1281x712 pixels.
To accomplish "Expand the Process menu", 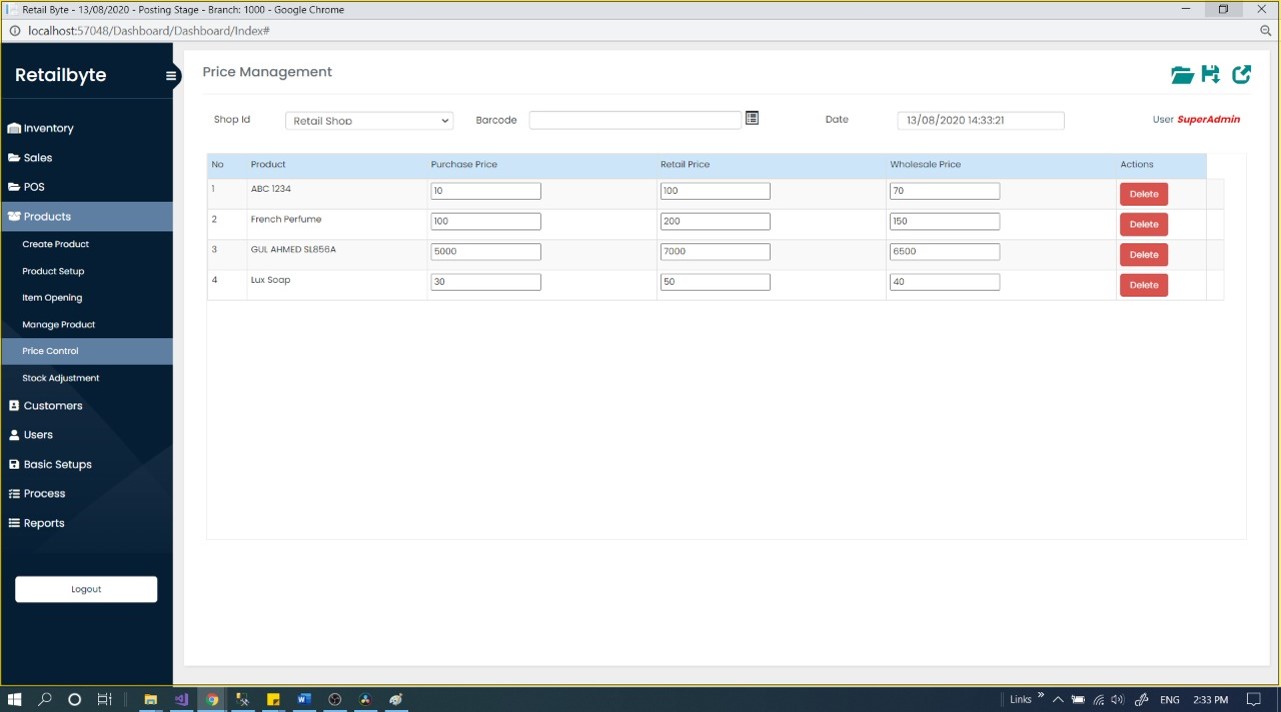I will coord(86,494).
